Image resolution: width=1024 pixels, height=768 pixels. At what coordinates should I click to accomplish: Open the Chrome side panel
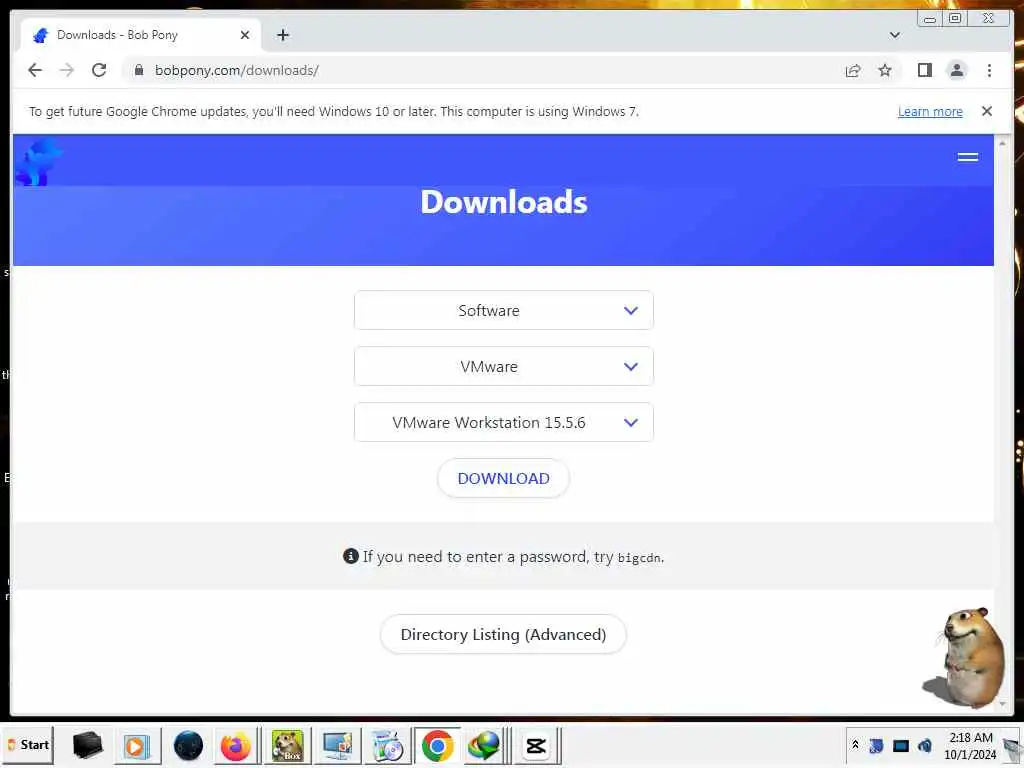click(925, 70)
